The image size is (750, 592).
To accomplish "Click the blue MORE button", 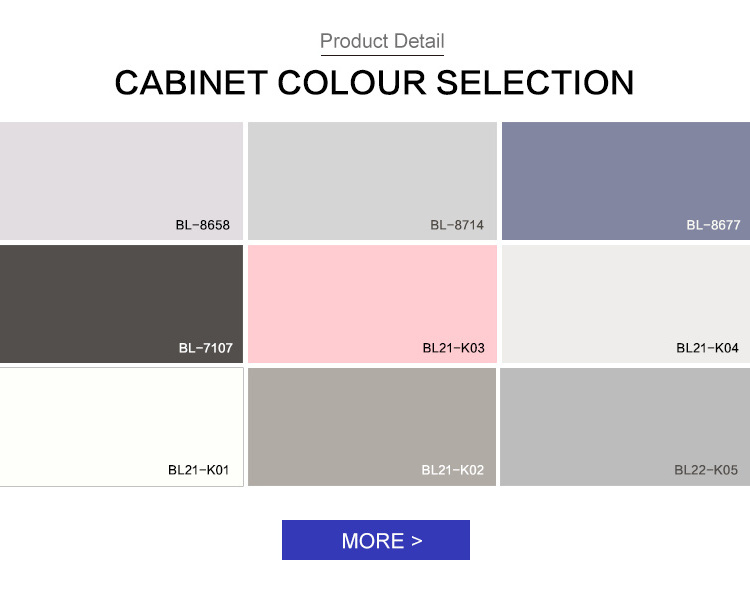I will [375, 540].
